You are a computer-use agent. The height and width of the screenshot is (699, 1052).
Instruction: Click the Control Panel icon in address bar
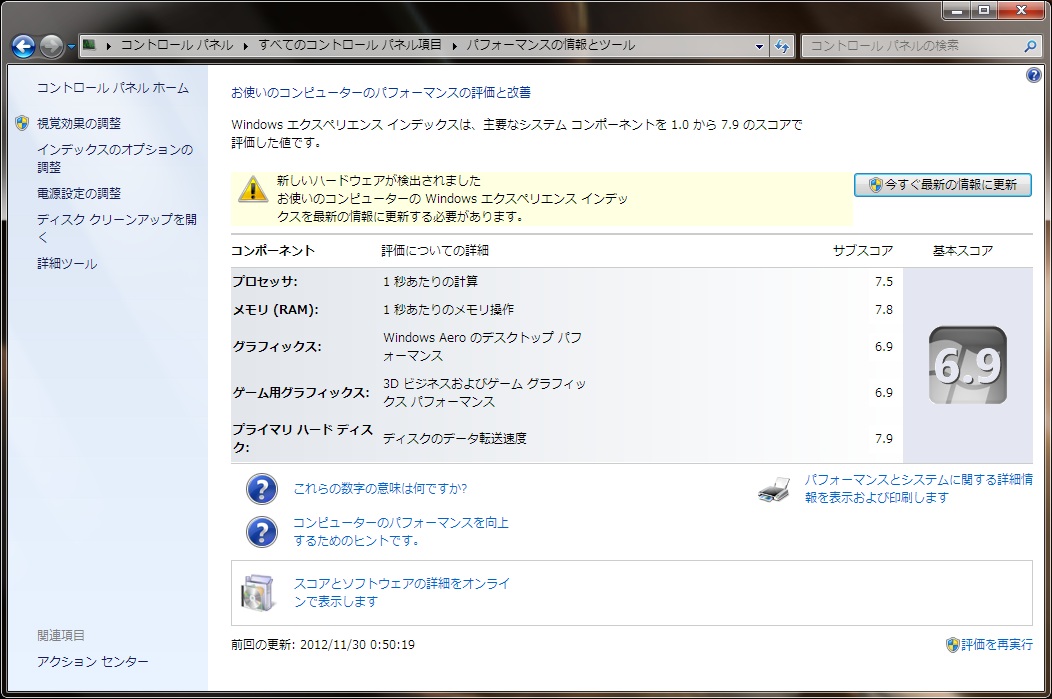click(x=89, y=46)
